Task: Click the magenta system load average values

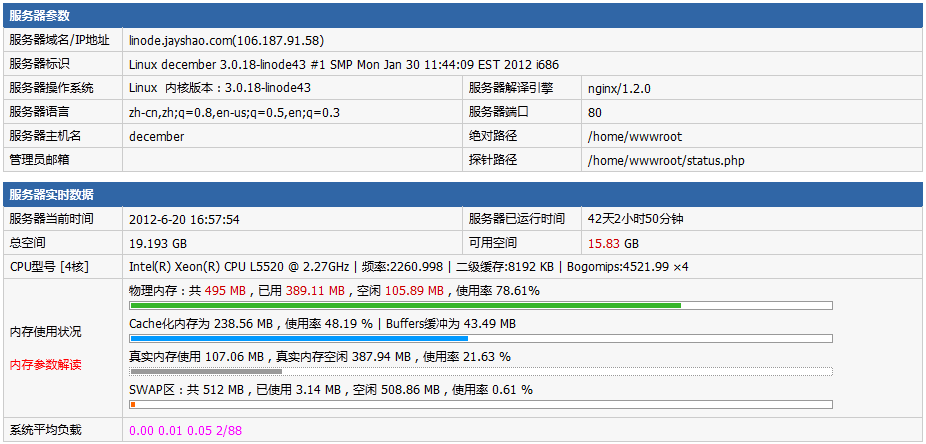Action: (x=185, y=431)
